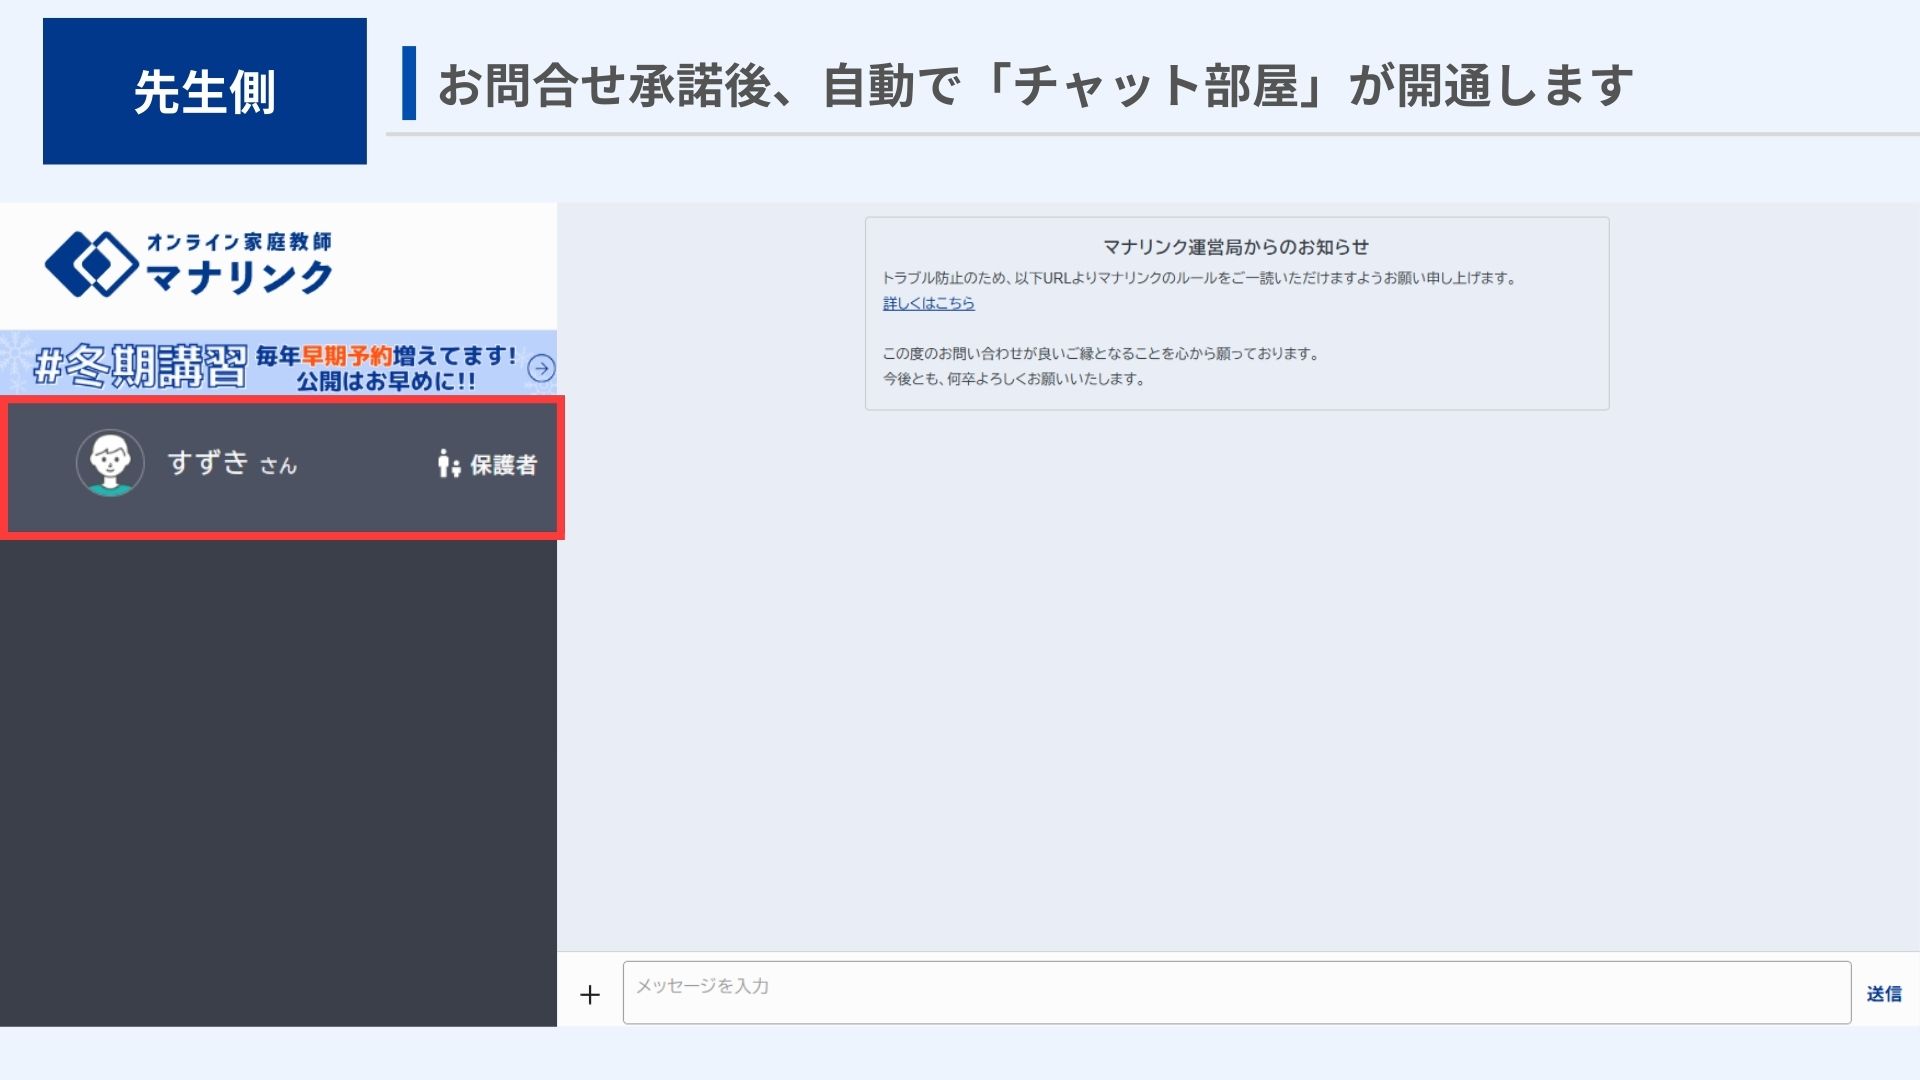Viewport: 1920px width, 1080px height.
Task: Focus the メッセージを入力 message field
Action: point(1236,992)
